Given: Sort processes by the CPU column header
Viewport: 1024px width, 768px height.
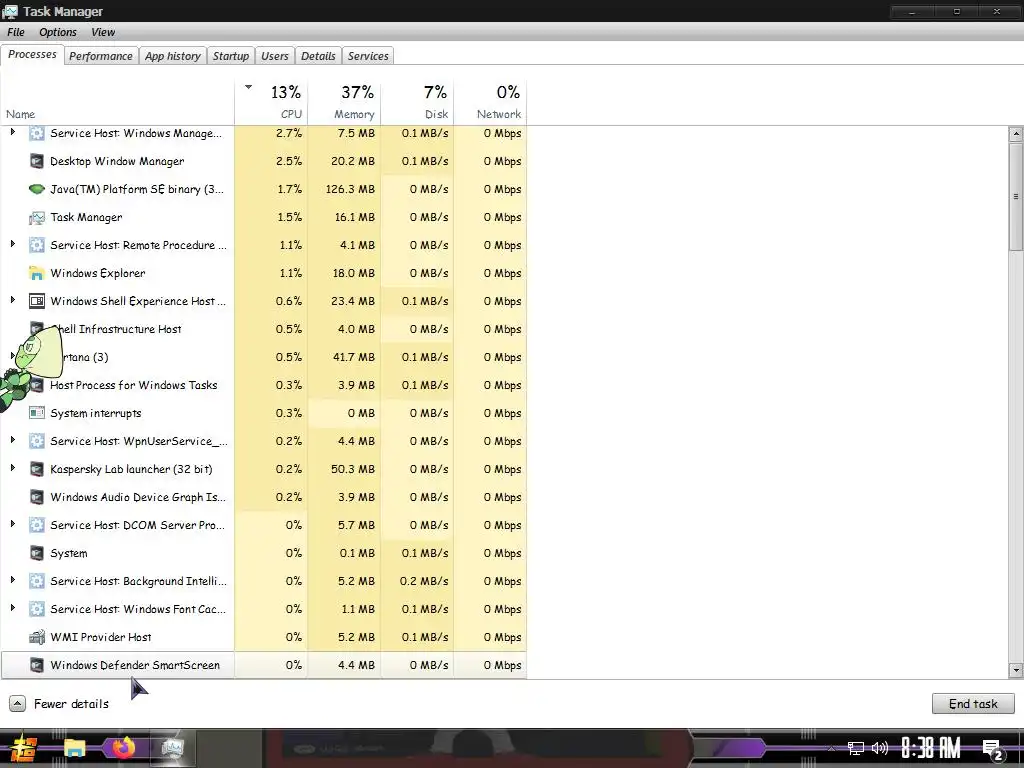Looking at the screenshot, I should [271, 102].
